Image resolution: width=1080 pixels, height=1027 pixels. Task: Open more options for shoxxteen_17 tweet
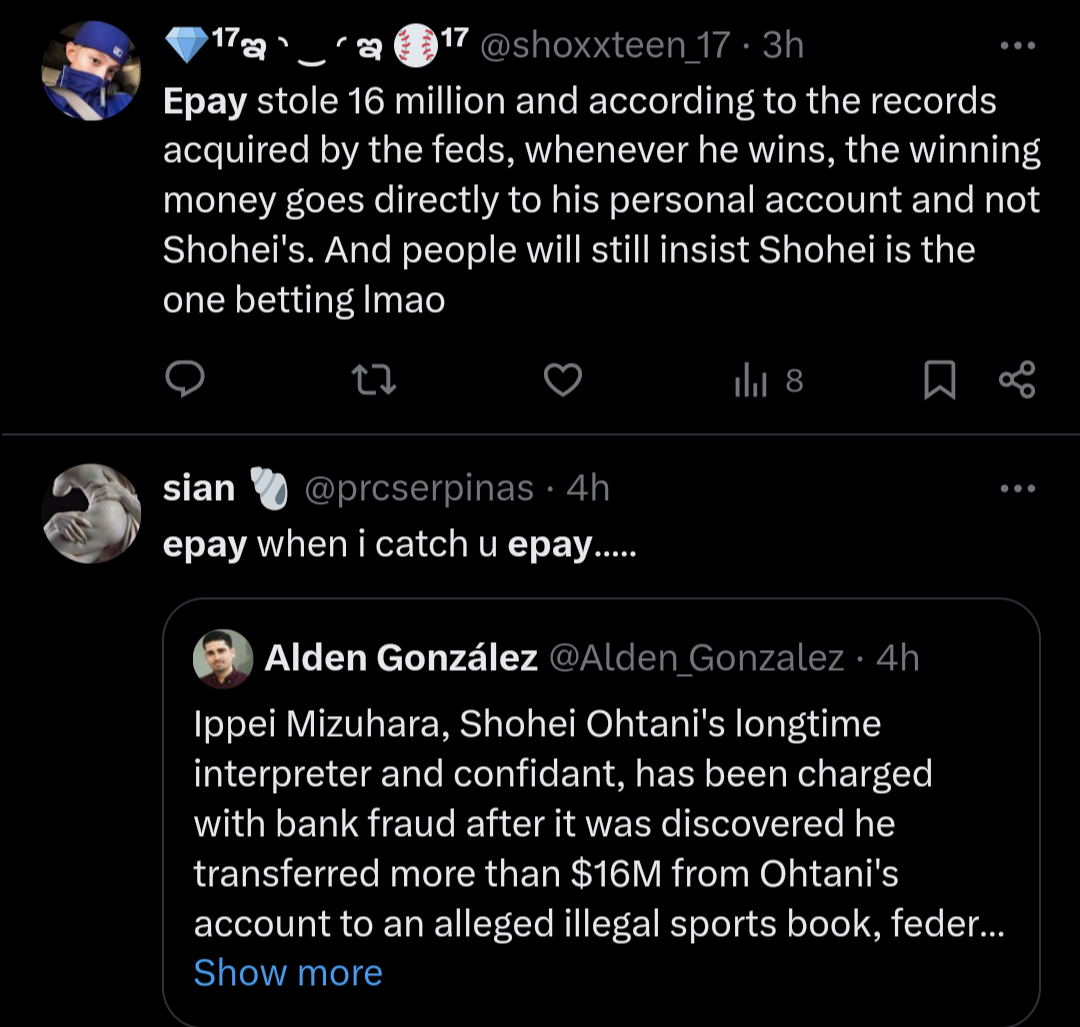[x=1018, y=46]
